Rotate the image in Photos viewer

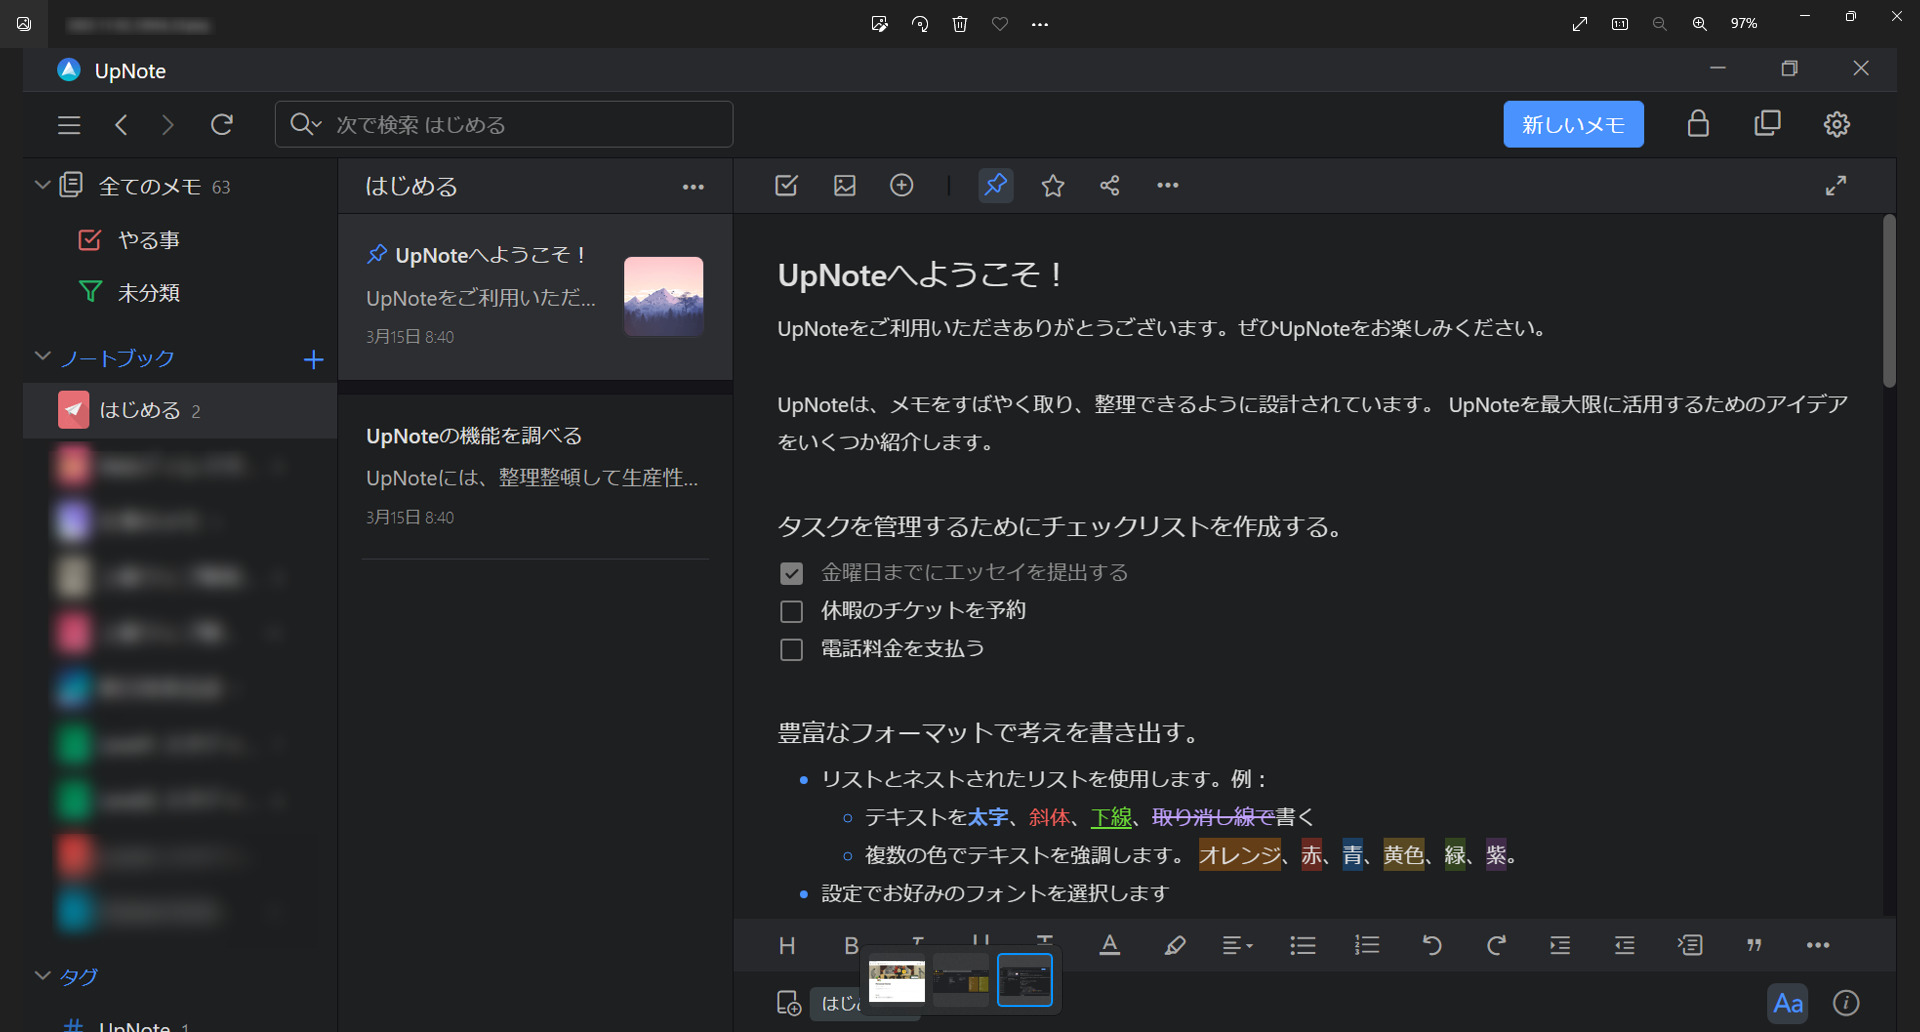coord(920,24)
